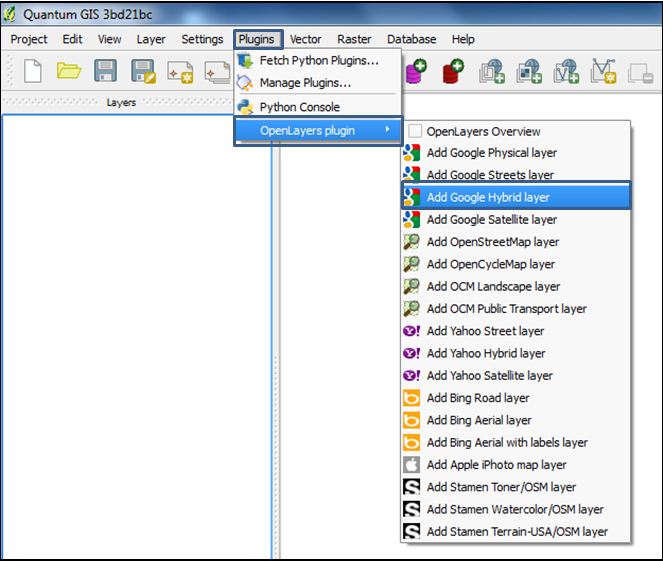Open New Print Composer icon
Image resolution: width=663 pixels, height=561 pixels.
click(180, 72)
